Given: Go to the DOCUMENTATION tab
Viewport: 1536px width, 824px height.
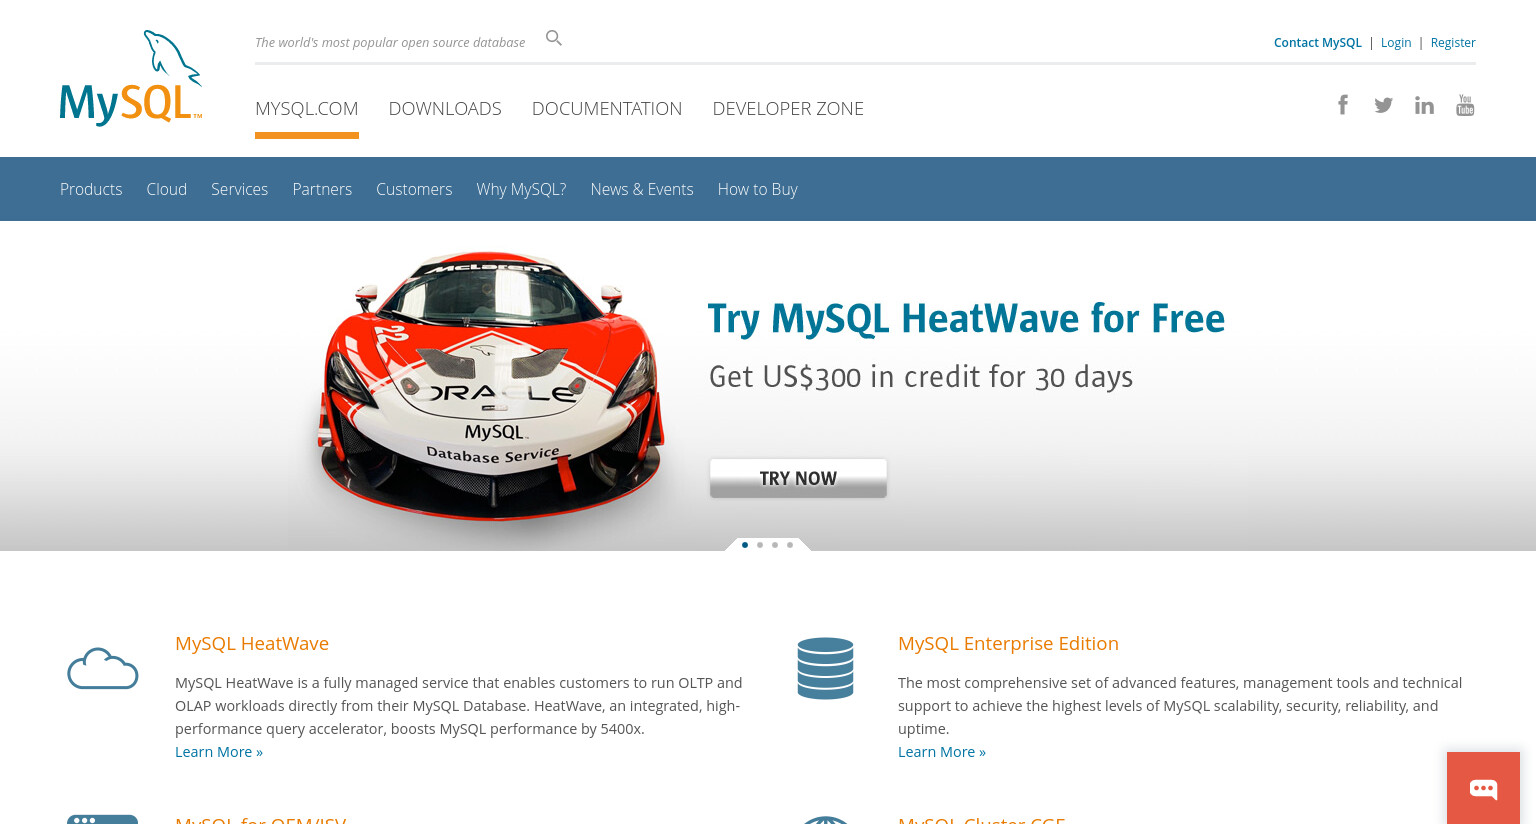Looking at the screenshot, I should [607, 108].
